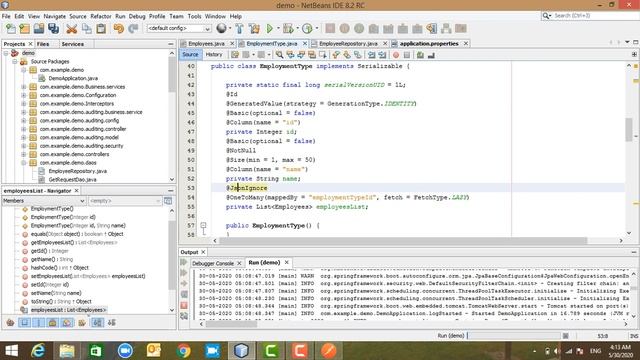Open Run Project dropdown arrow
Image resolution: width=640 pixels, height=360 pixels.
point(278,28)
